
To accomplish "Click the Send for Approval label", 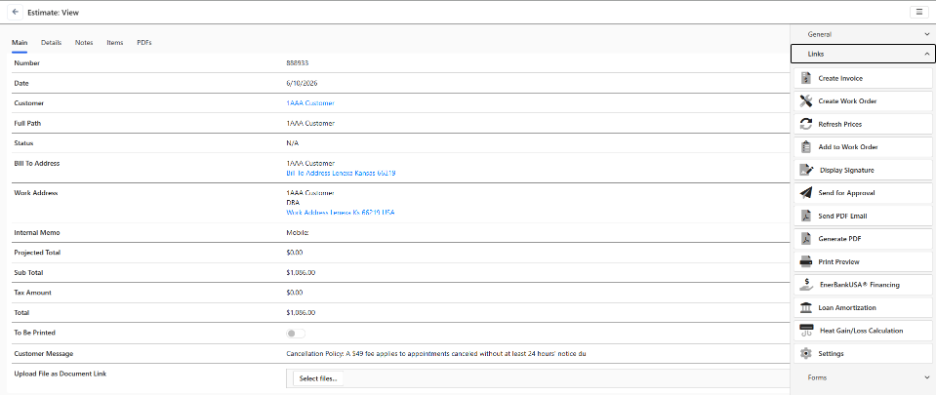I will [x=846, y=193].
